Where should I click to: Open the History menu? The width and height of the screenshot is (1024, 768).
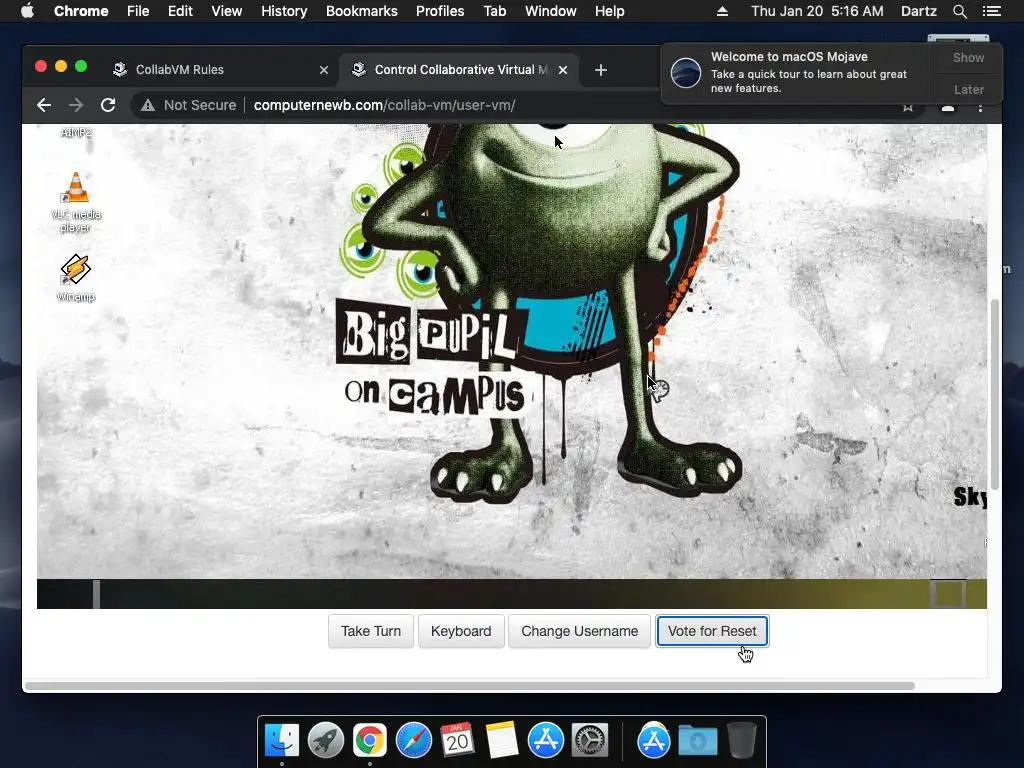[x=284, y=11]
